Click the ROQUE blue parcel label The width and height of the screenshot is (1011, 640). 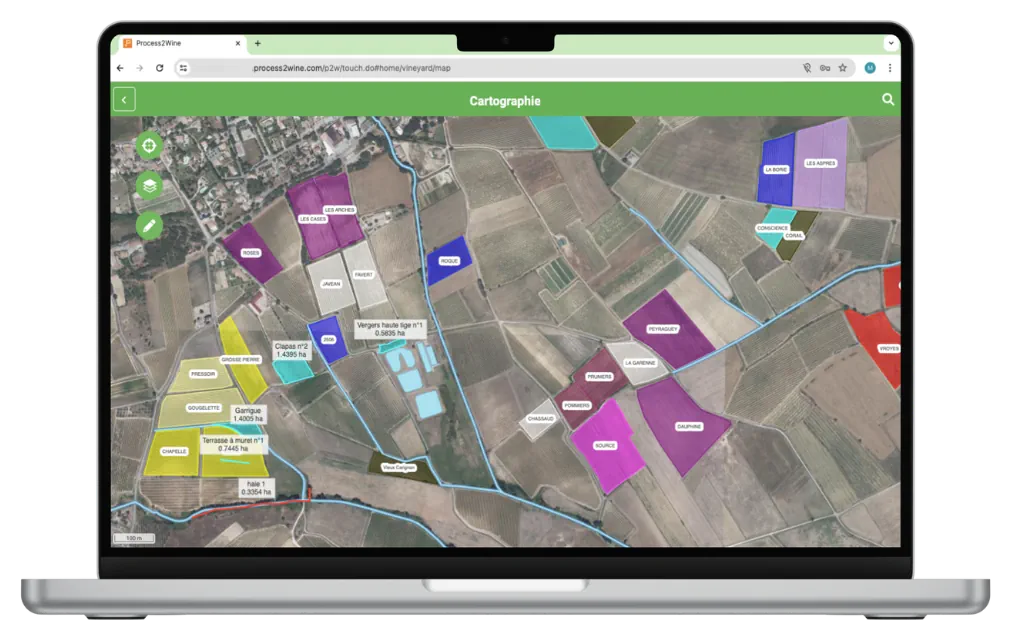pyautogui.click(x=448, y=264)
